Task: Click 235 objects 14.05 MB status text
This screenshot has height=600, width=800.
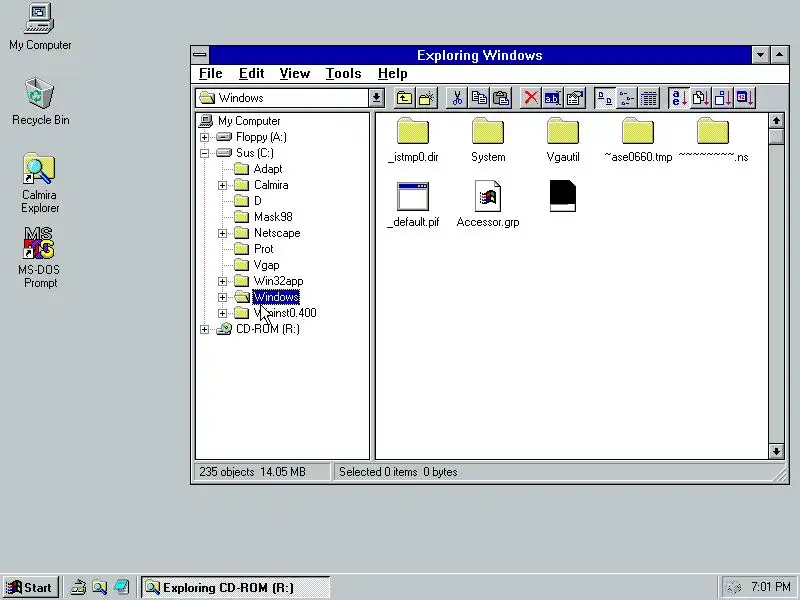Action: coord(252,472)
